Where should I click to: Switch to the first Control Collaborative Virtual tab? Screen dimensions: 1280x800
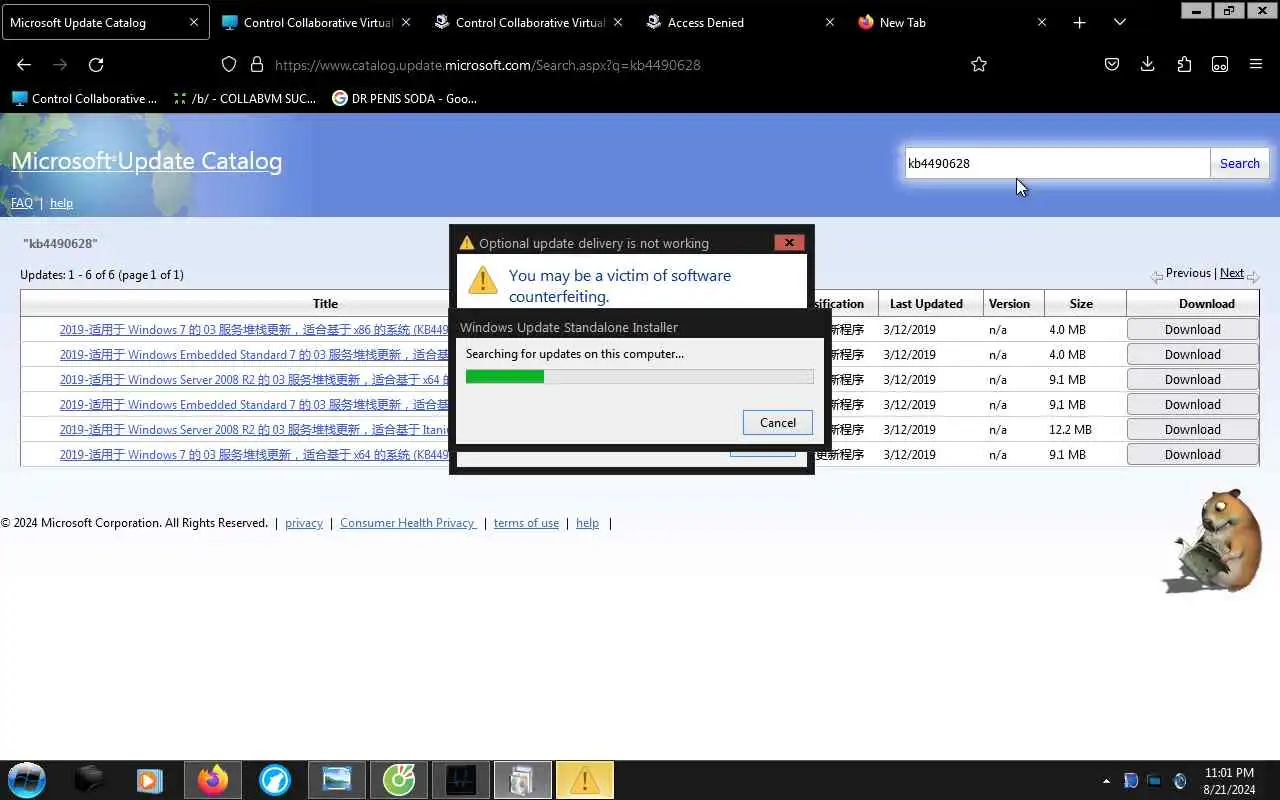317,22
